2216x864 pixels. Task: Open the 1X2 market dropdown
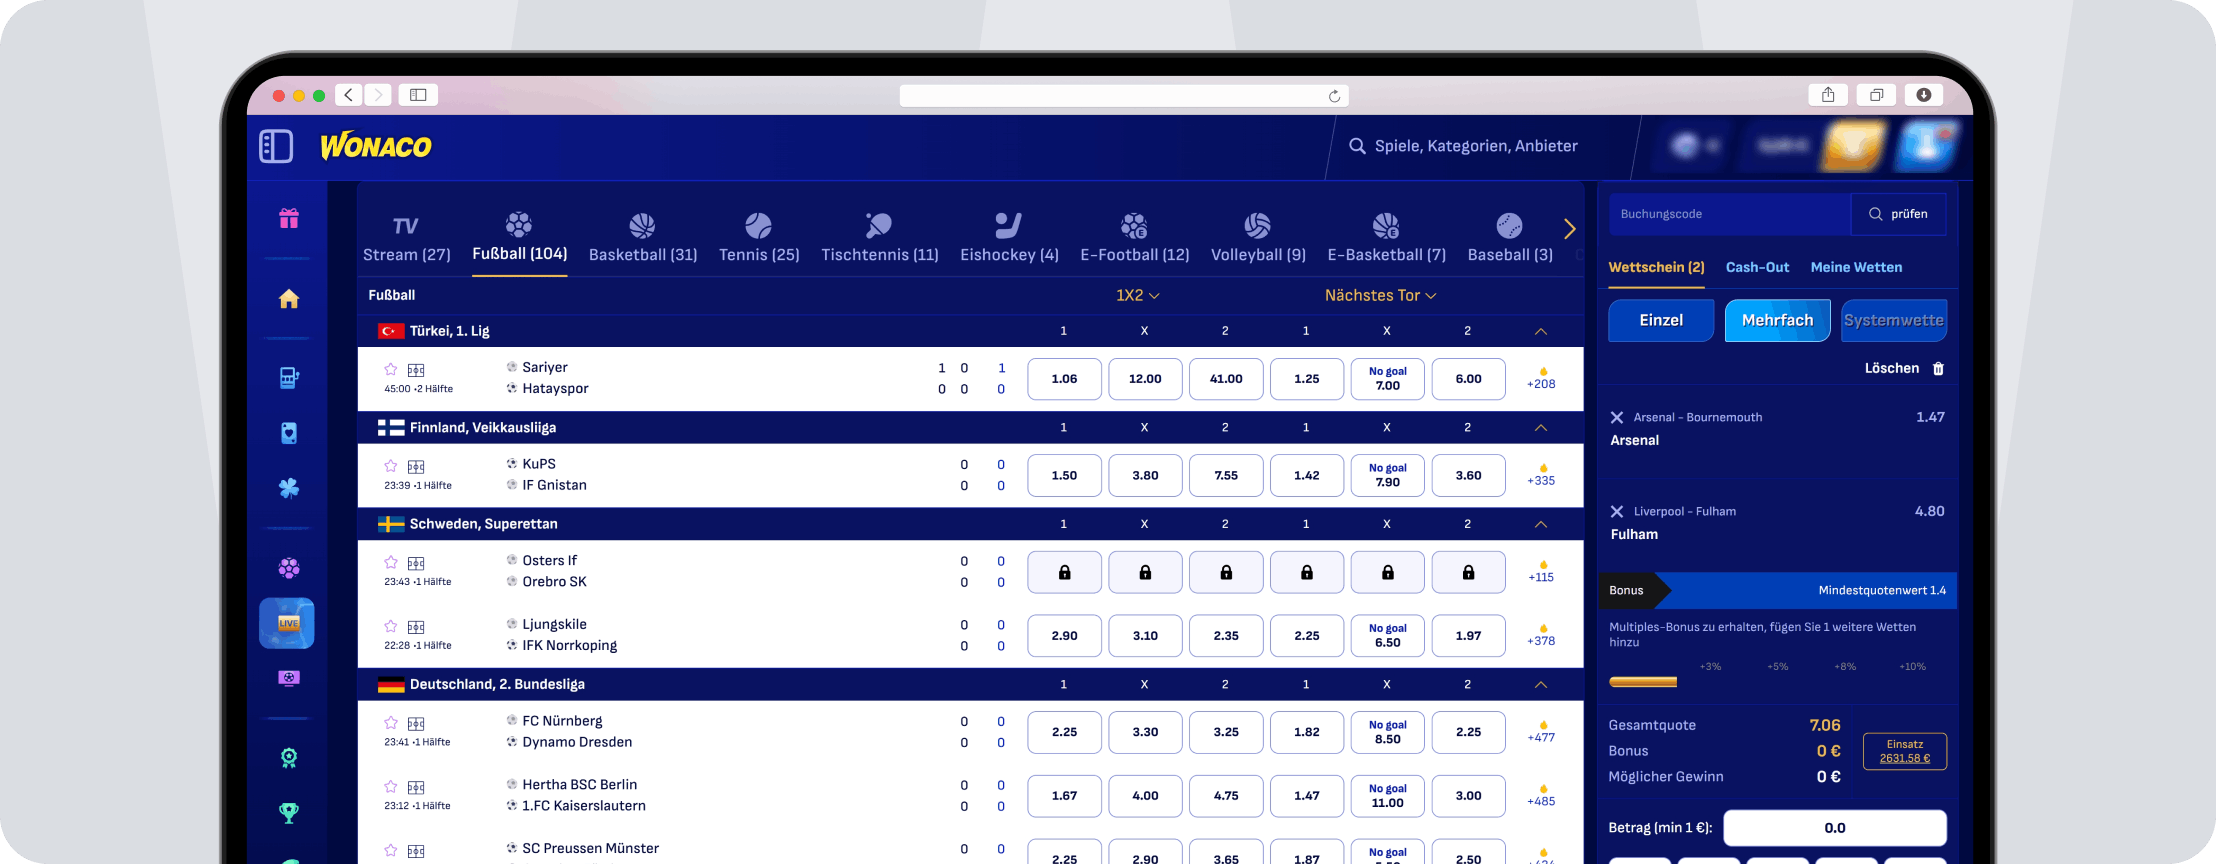[x=1138, y=296]
